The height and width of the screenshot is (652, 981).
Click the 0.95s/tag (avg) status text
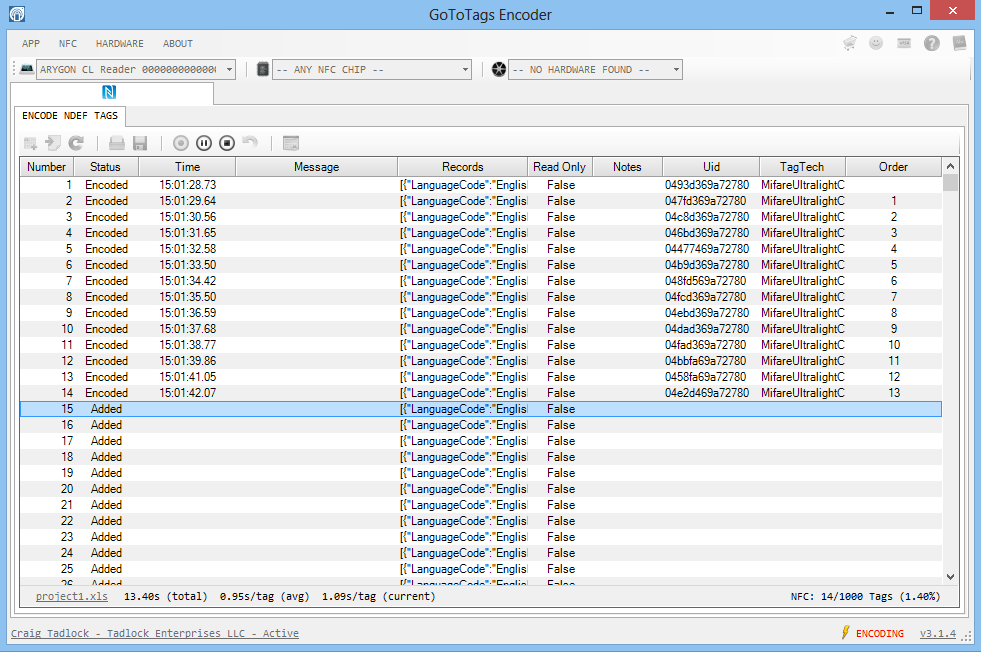tap(265, 596)
